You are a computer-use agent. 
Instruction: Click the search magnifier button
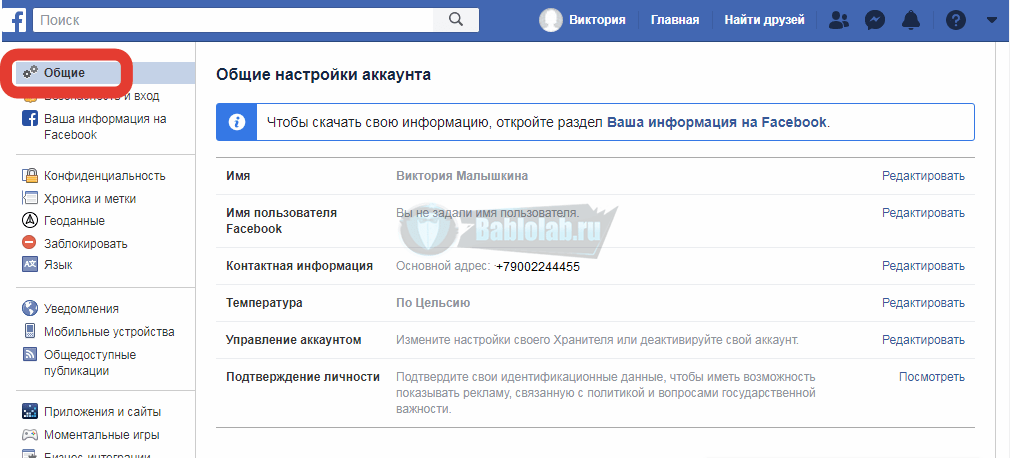coord(455,19)
